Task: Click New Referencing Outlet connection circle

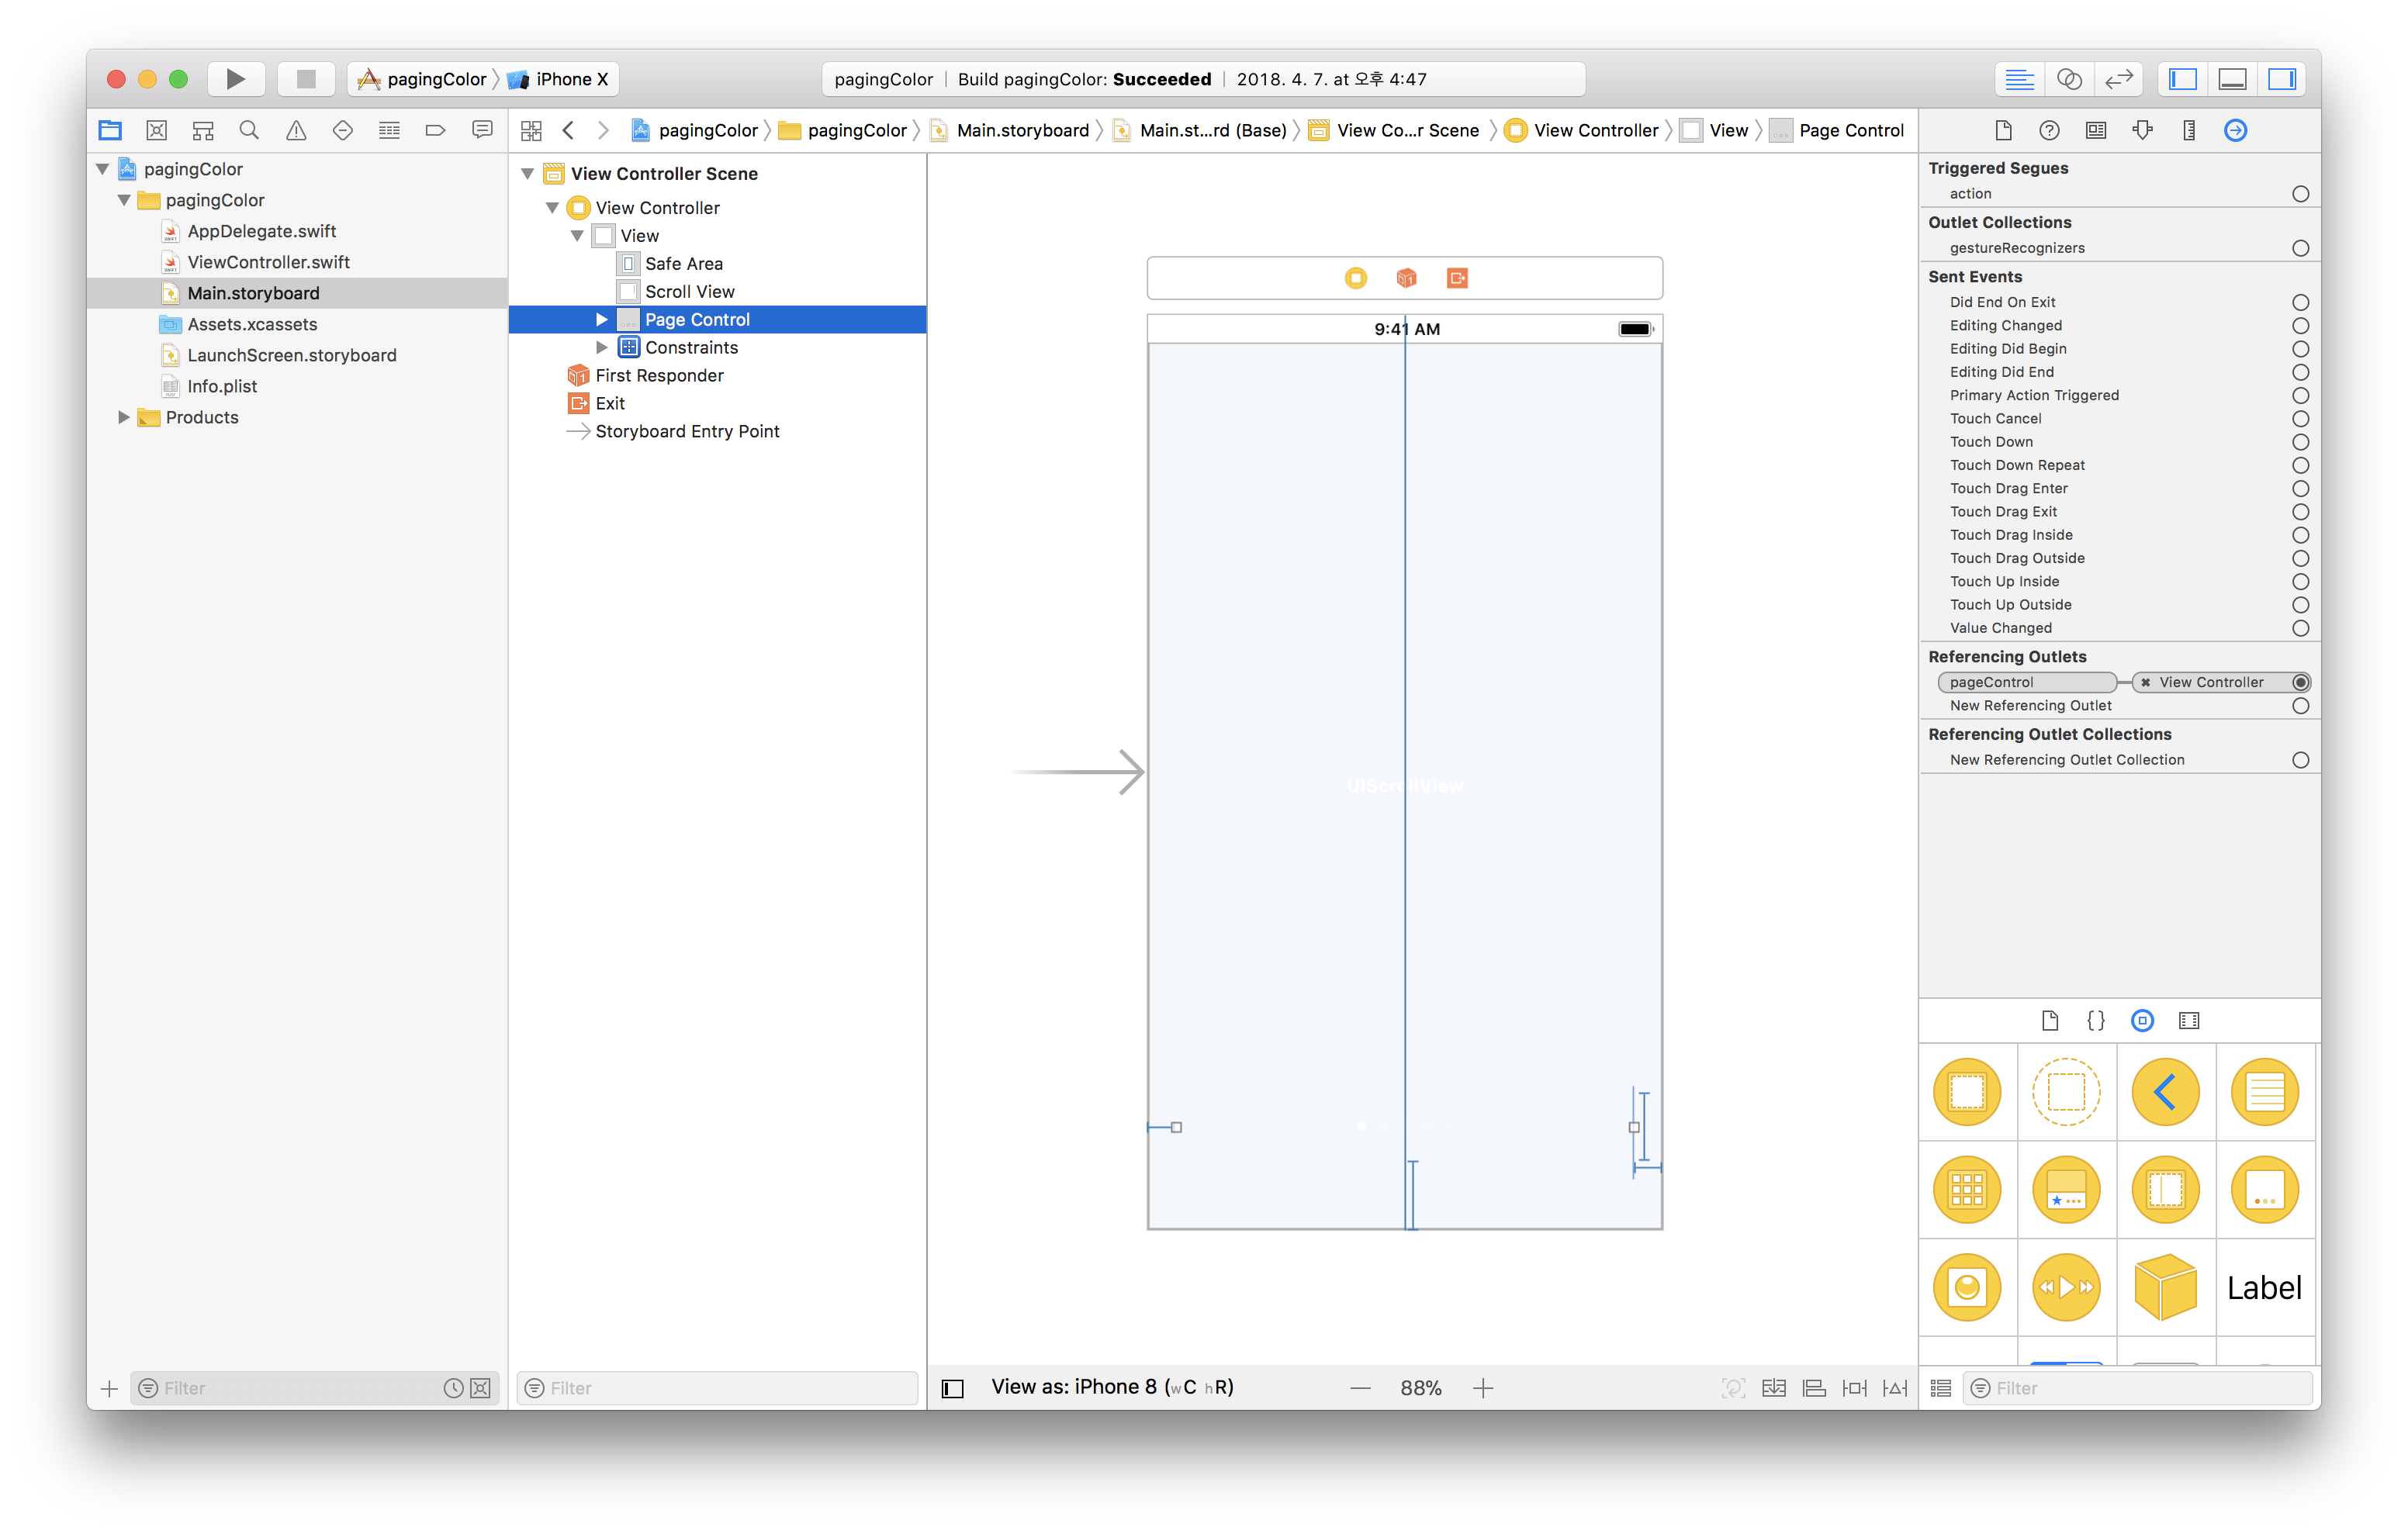Action: click(x=2300, y=706)
